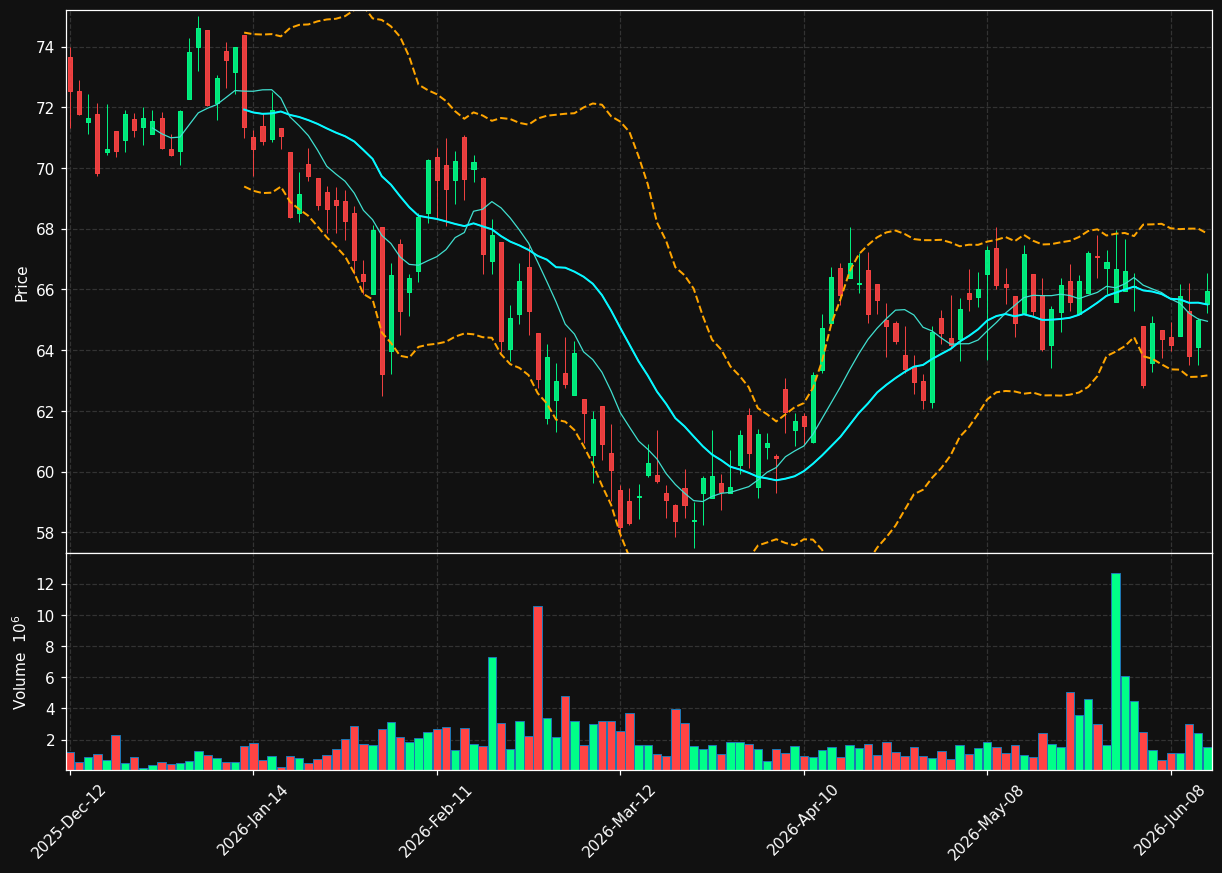Click the 2026-May-08 date label
The height and width of the screenshot is (873, 1222).
coord(985,821)
